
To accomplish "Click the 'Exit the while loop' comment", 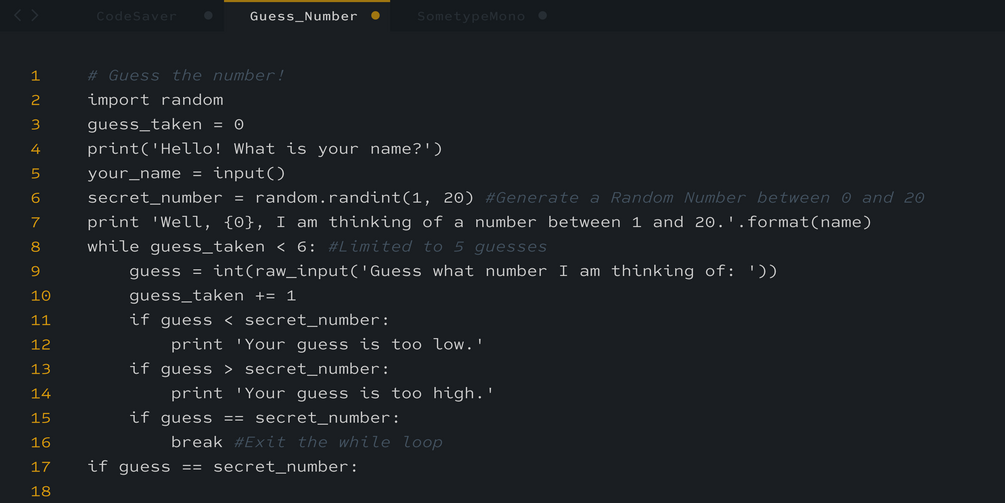I will click(x=338, y=442).
